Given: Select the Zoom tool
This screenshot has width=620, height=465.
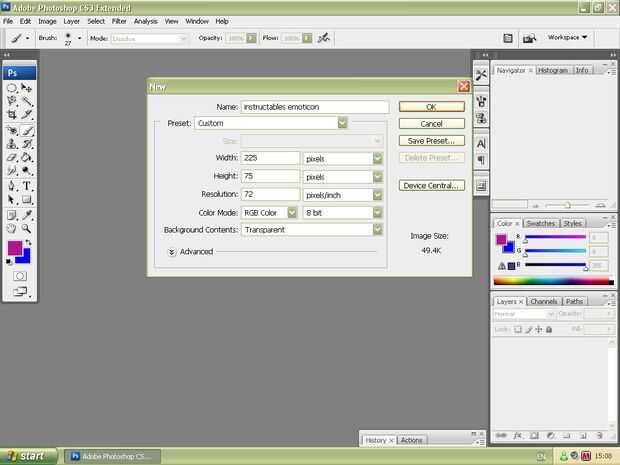Looking at the screenshot, I should point(26,229).
